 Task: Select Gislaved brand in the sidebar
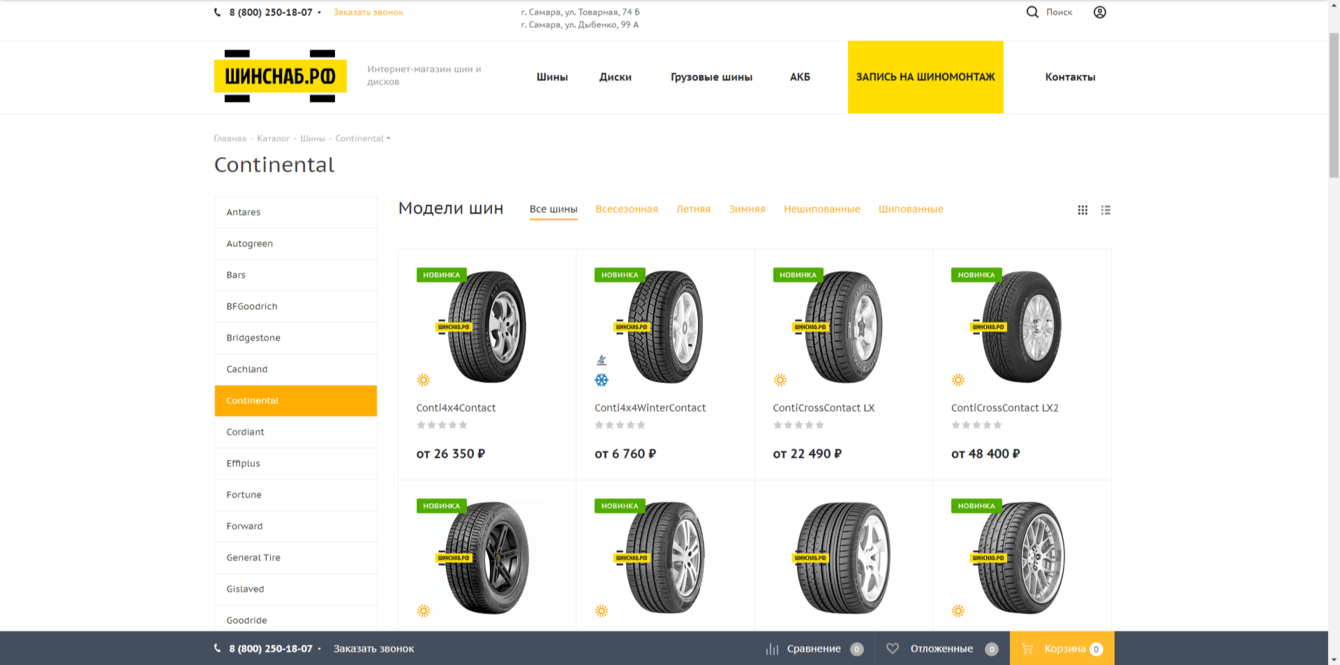[x=296, y=589]
